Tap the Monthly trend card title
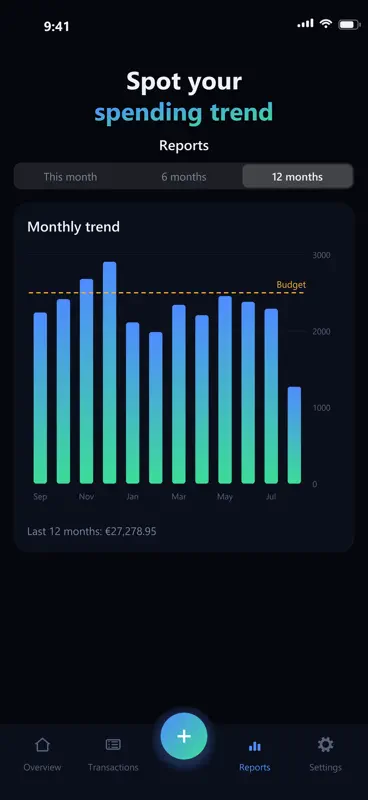The height and width of the screenshot is (800, 368). pos(73,227)
